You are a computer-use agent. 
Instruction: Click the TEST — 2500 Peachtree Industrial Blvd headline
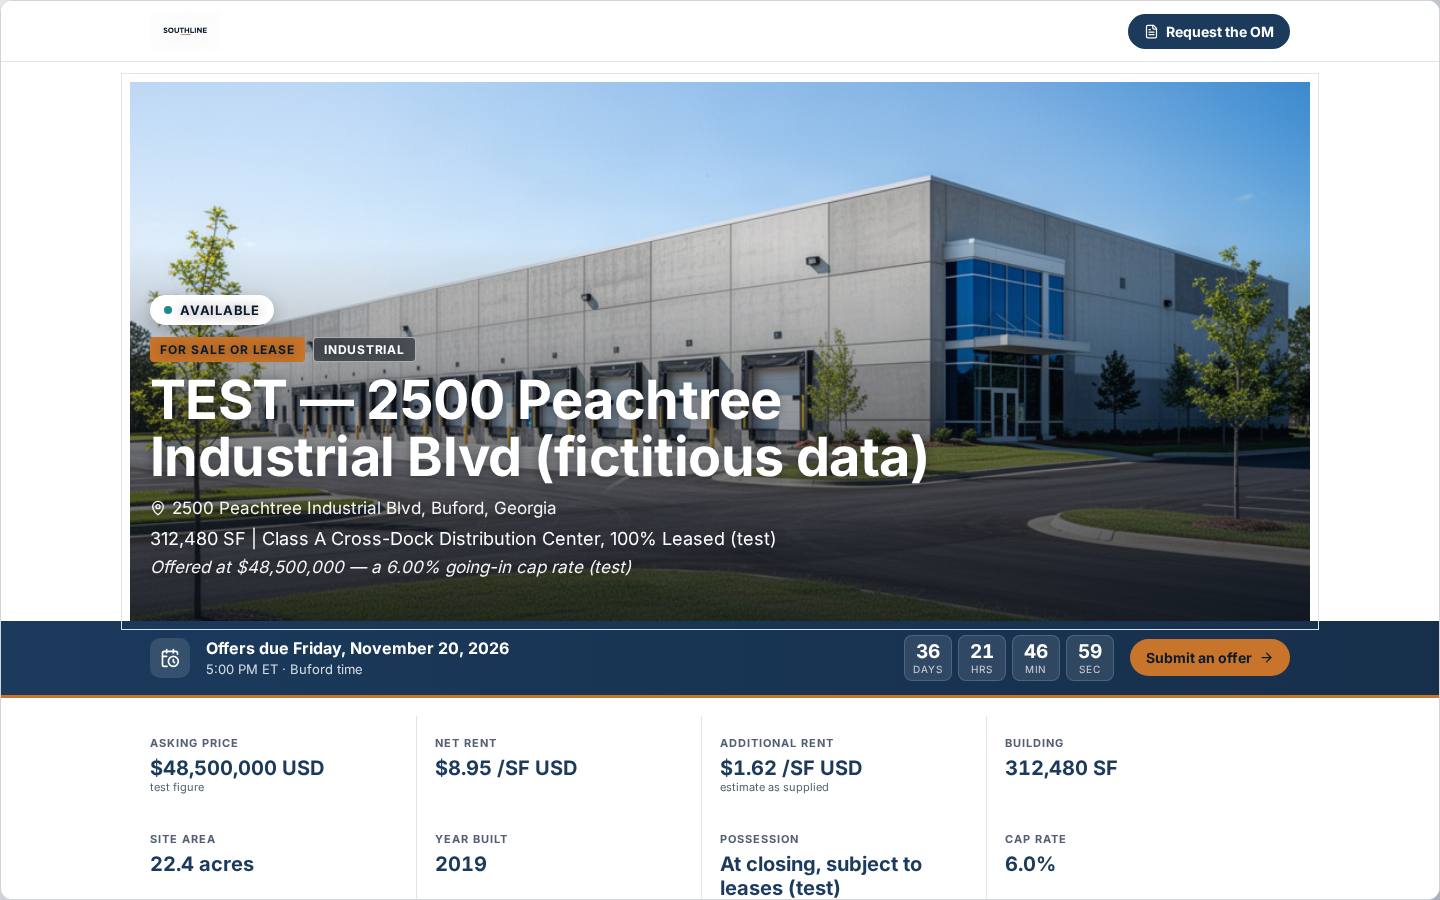[540, 429]
